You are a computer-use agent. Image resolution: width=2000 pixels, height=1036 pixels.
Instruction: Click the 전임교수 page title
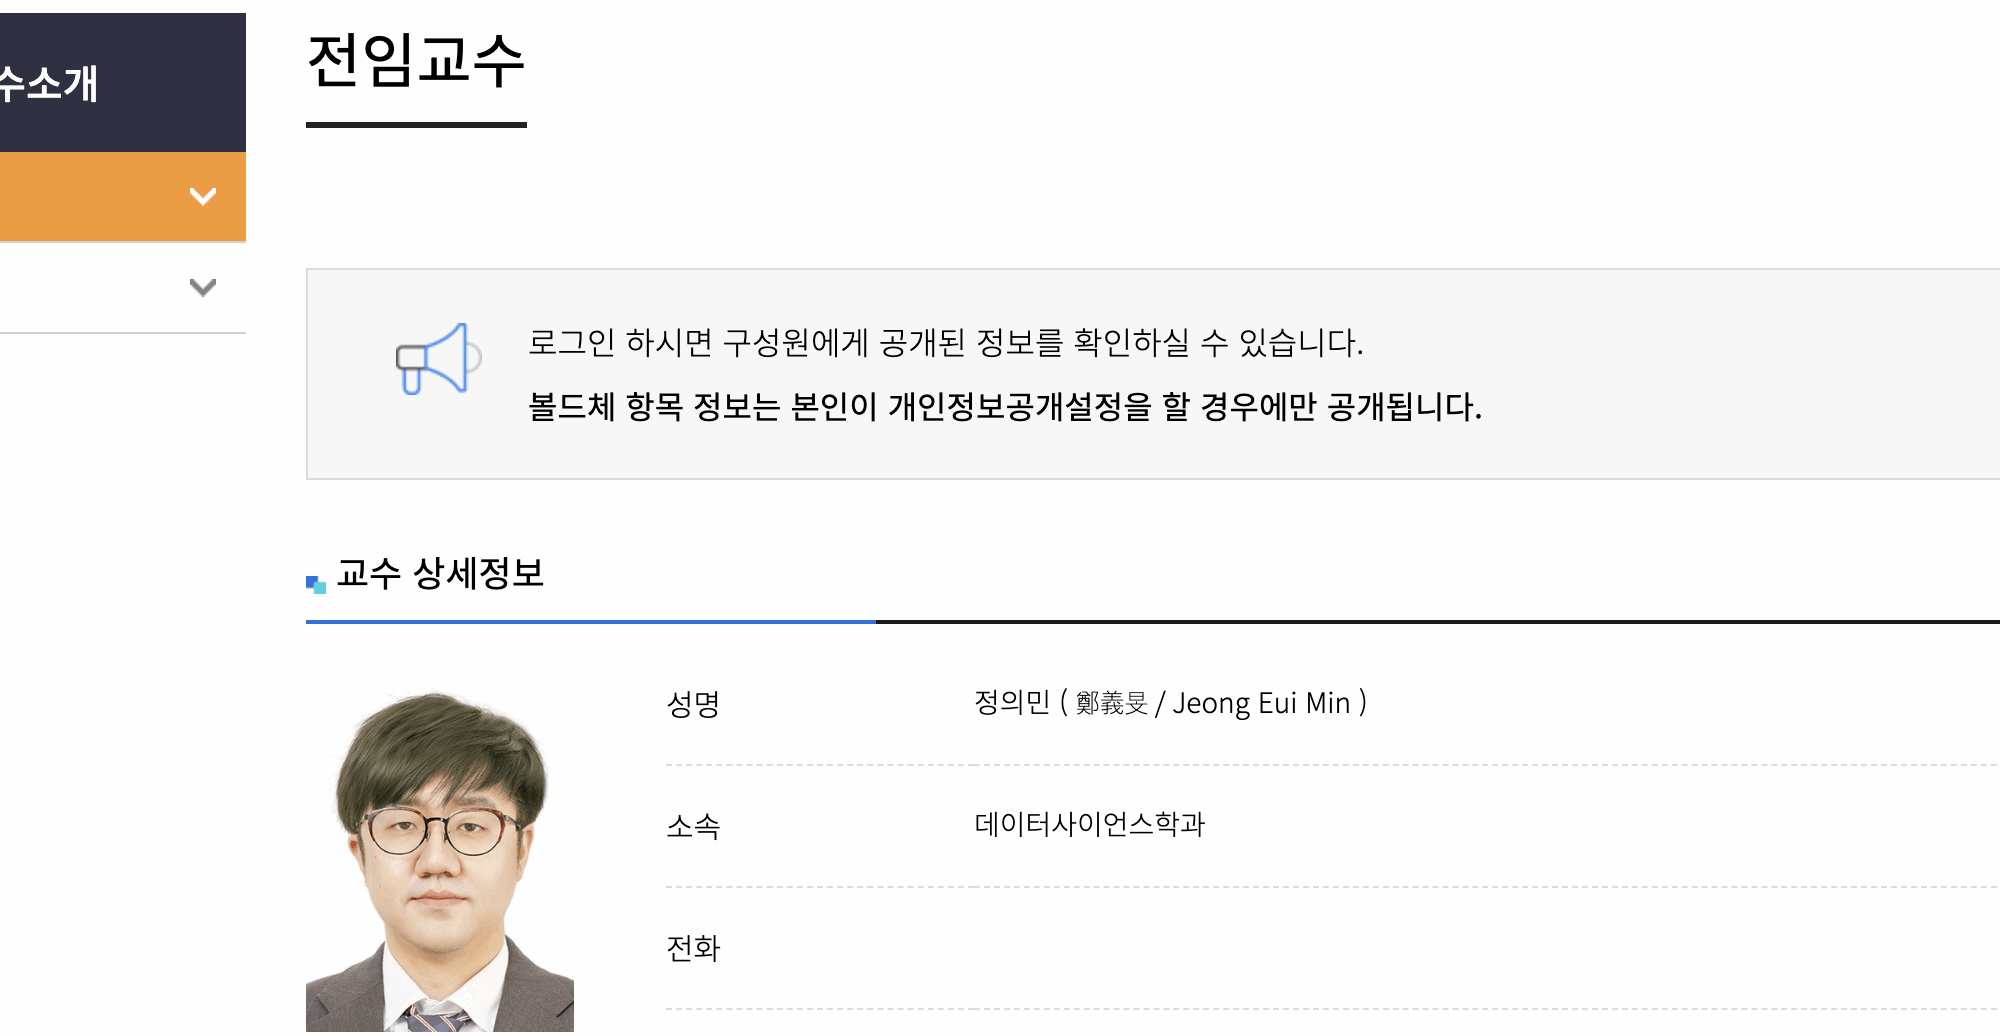416,61
